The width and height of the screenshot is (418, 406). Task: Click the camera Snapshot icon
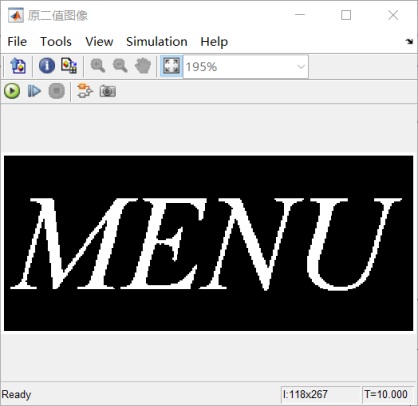pos(108,91)
